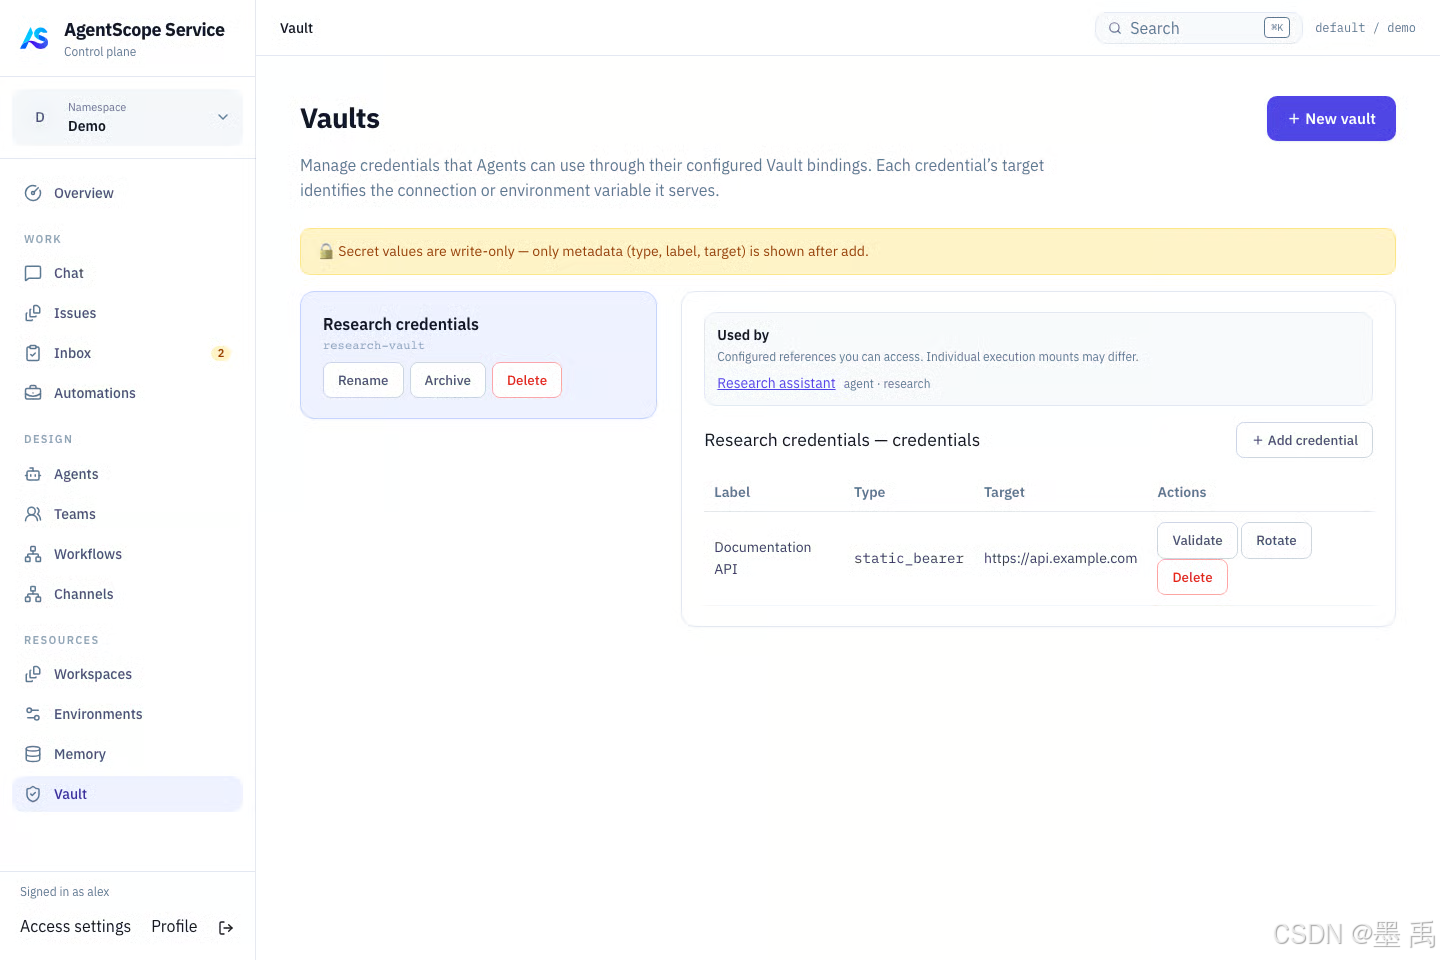1440x960 pixels.
Task: Click the Environments sliders icon
Action: [x=33, y=714]
